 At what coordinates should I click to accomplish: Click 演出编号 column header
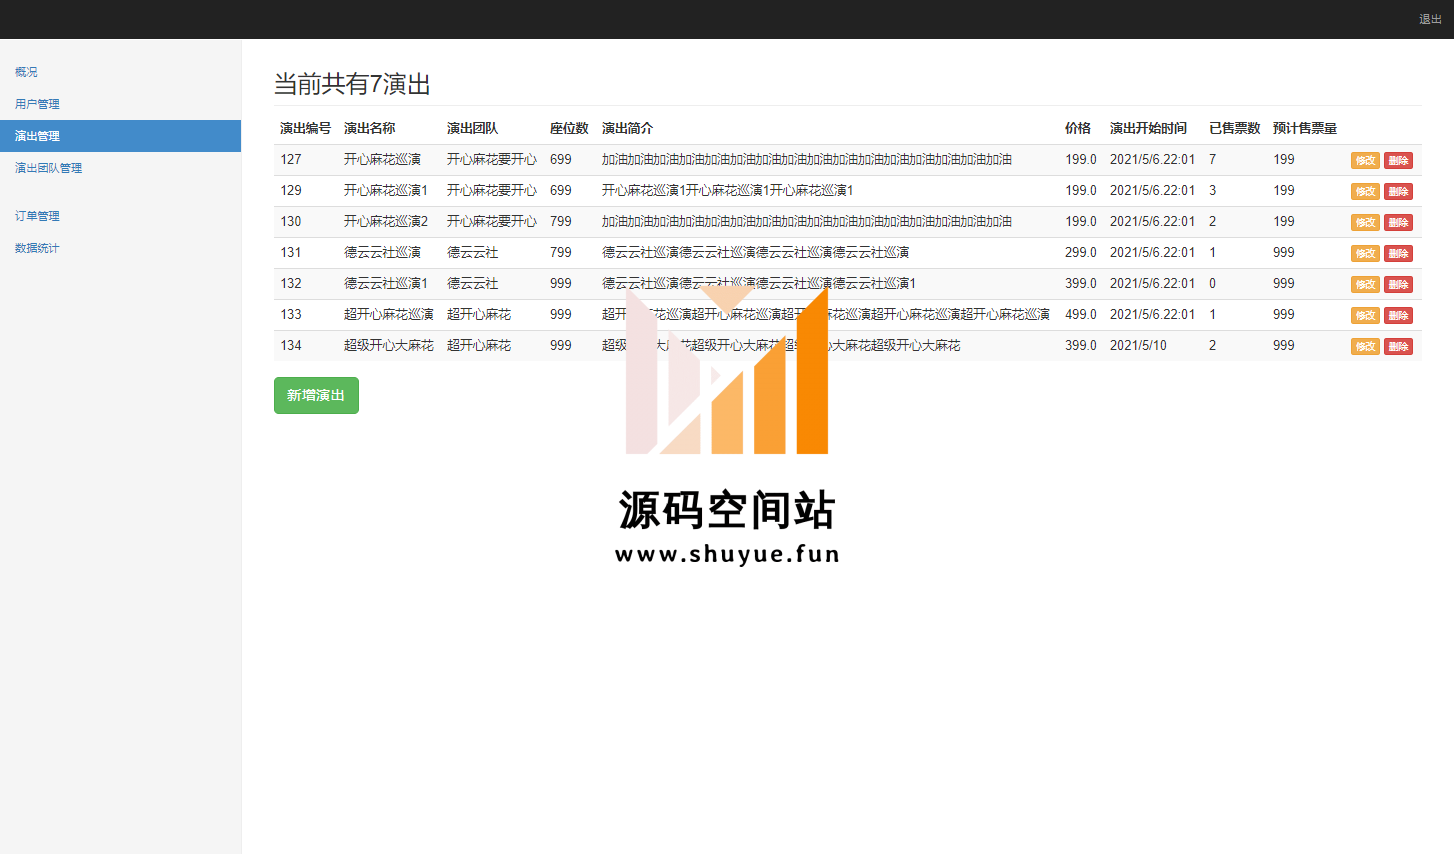click(x=305, y=128)
